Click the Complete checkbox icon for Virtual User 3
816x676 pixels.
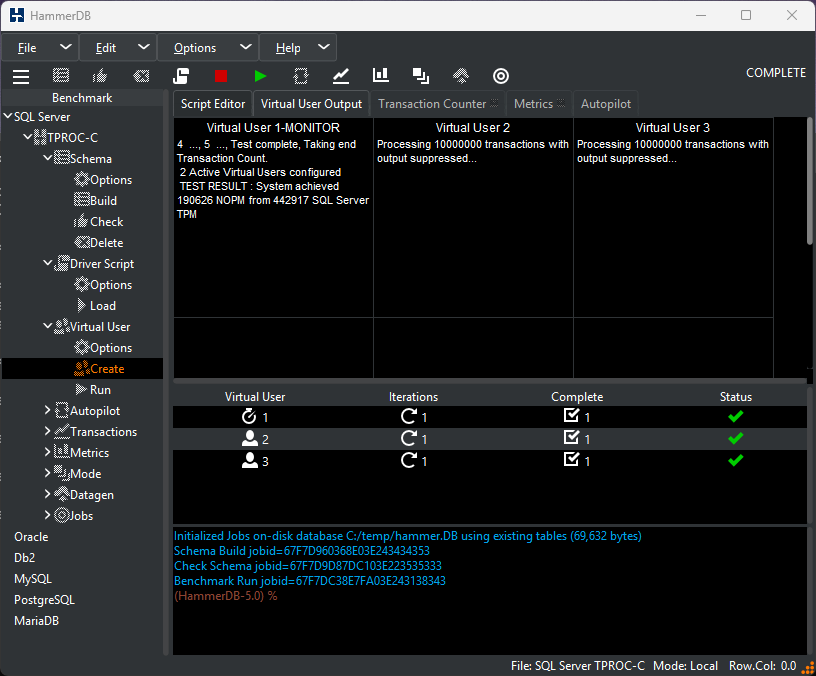click(571, 460)
